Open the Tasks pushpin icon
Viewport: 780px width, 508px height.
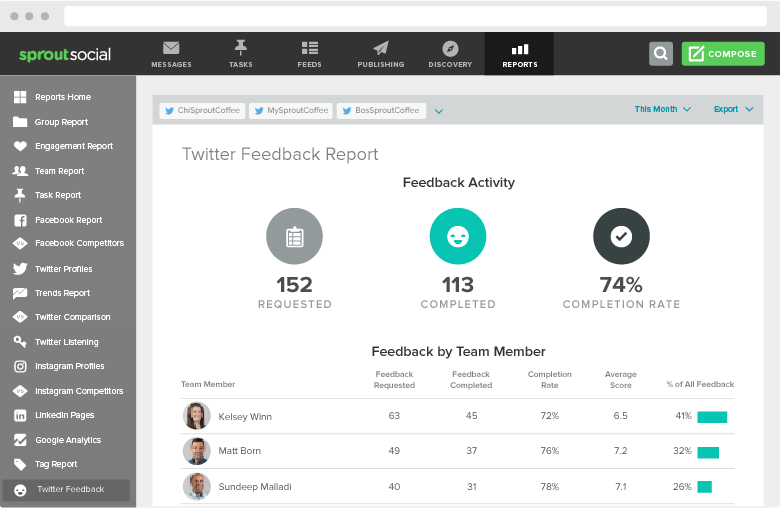(x=241, y=48)
